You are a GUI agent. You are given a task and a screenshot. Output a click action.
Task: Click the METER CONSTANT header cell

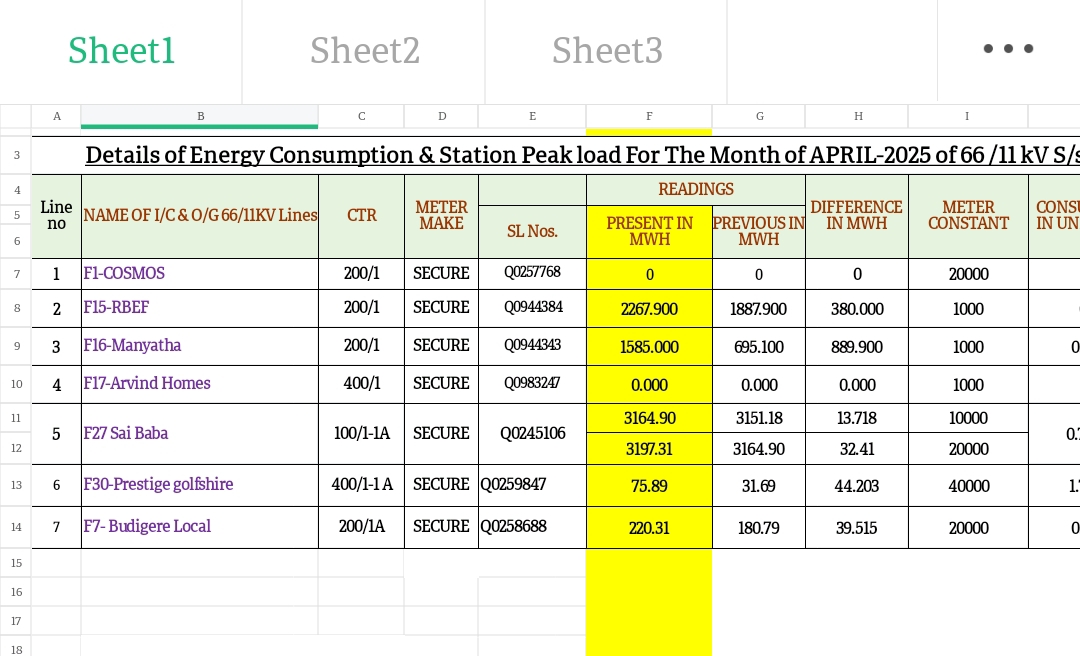[x=968, y=216]
